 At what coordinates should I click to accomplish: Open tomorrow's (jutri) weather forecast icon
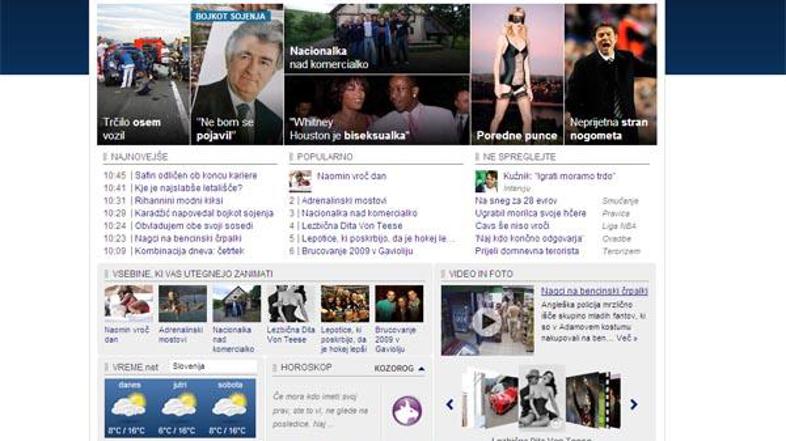click(x=179, y=405)
